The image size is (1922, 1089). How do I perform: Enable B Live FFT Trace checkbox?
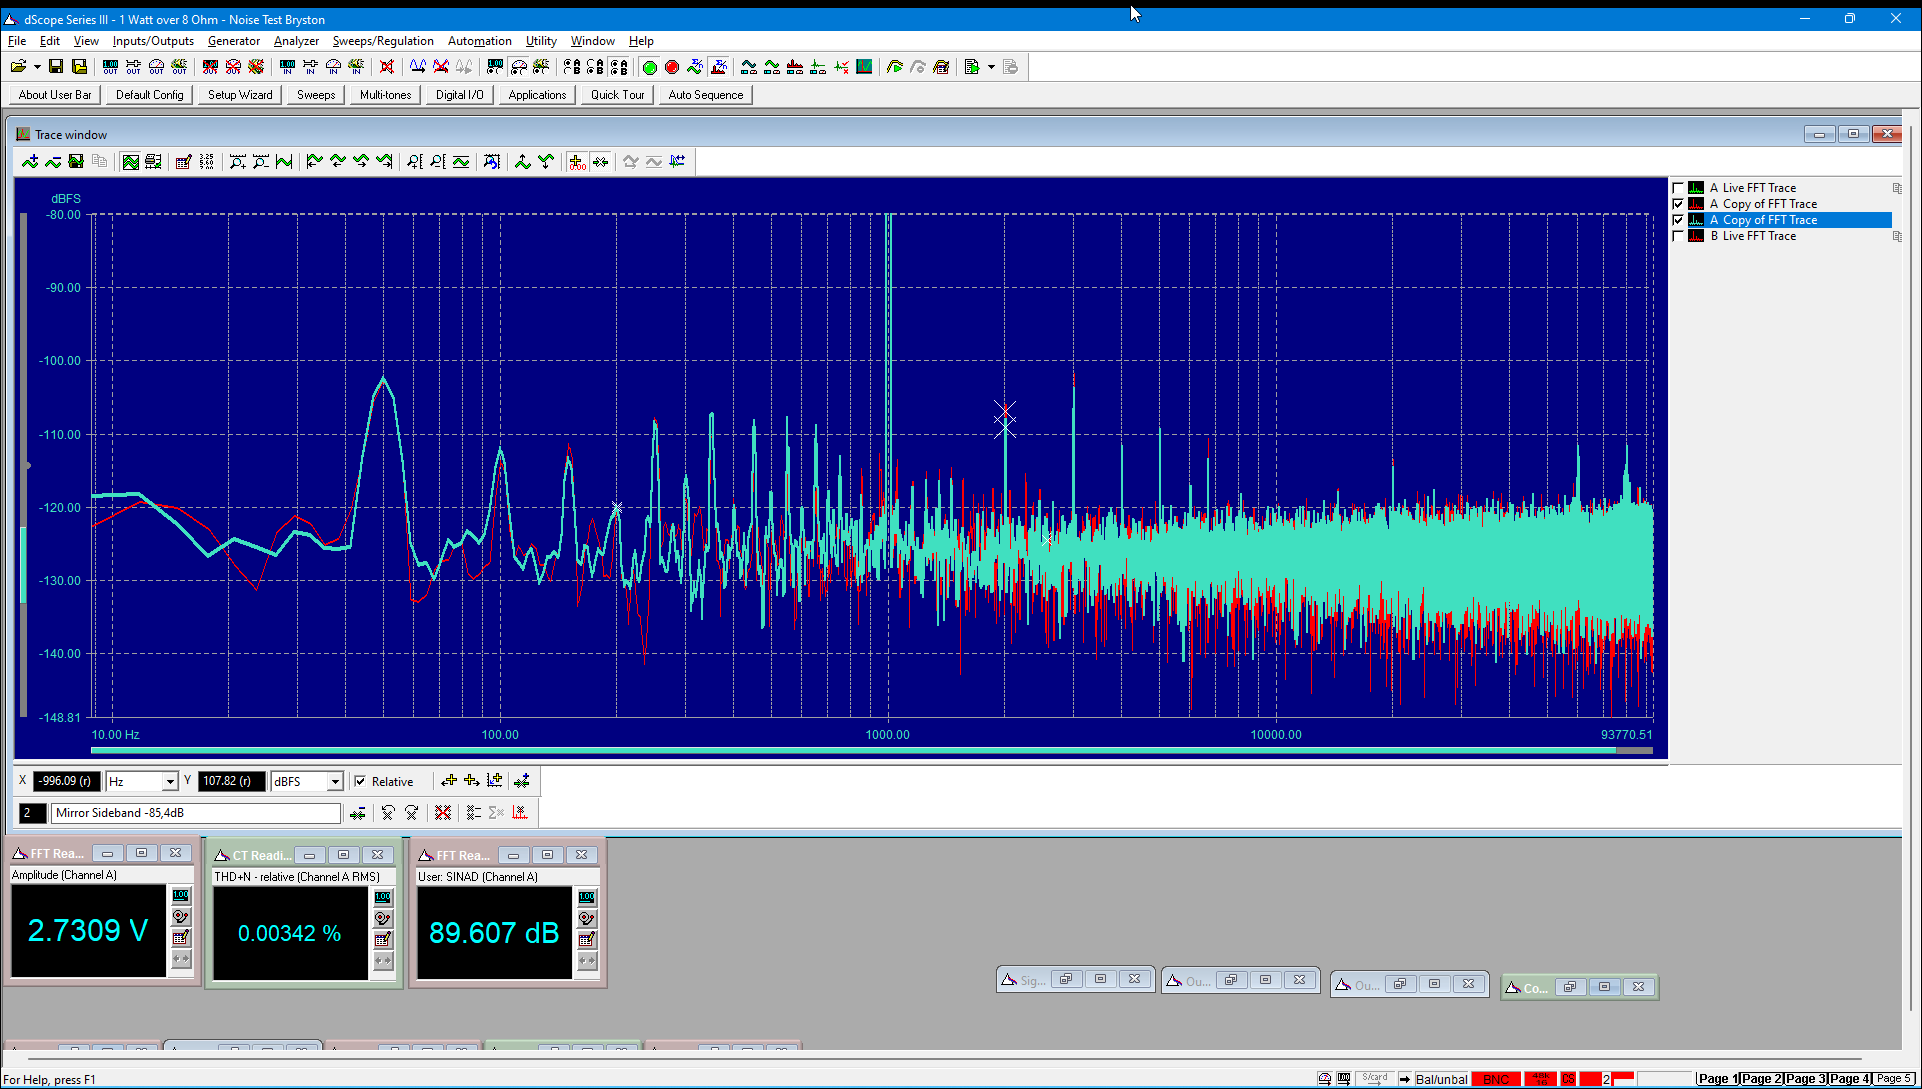(x=1678, y=236)
